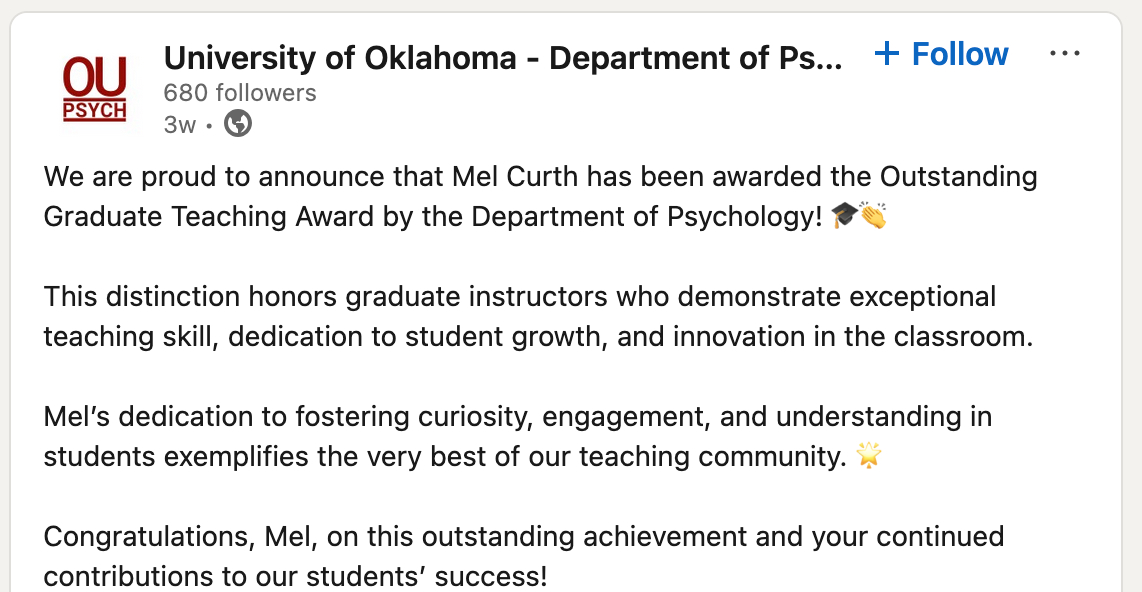Click the globe public visibility icon
1142x592 pixels.
pyautogui.click(x=238, y=124)
